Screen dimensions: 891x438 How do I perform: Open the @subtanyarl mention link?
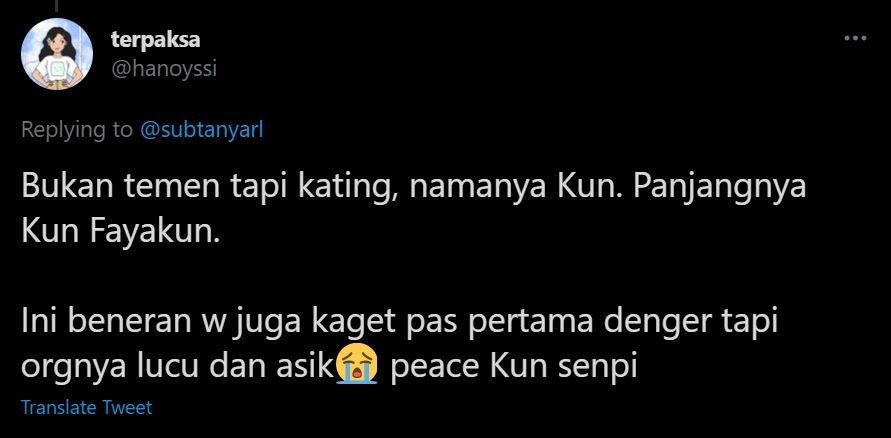202,130
